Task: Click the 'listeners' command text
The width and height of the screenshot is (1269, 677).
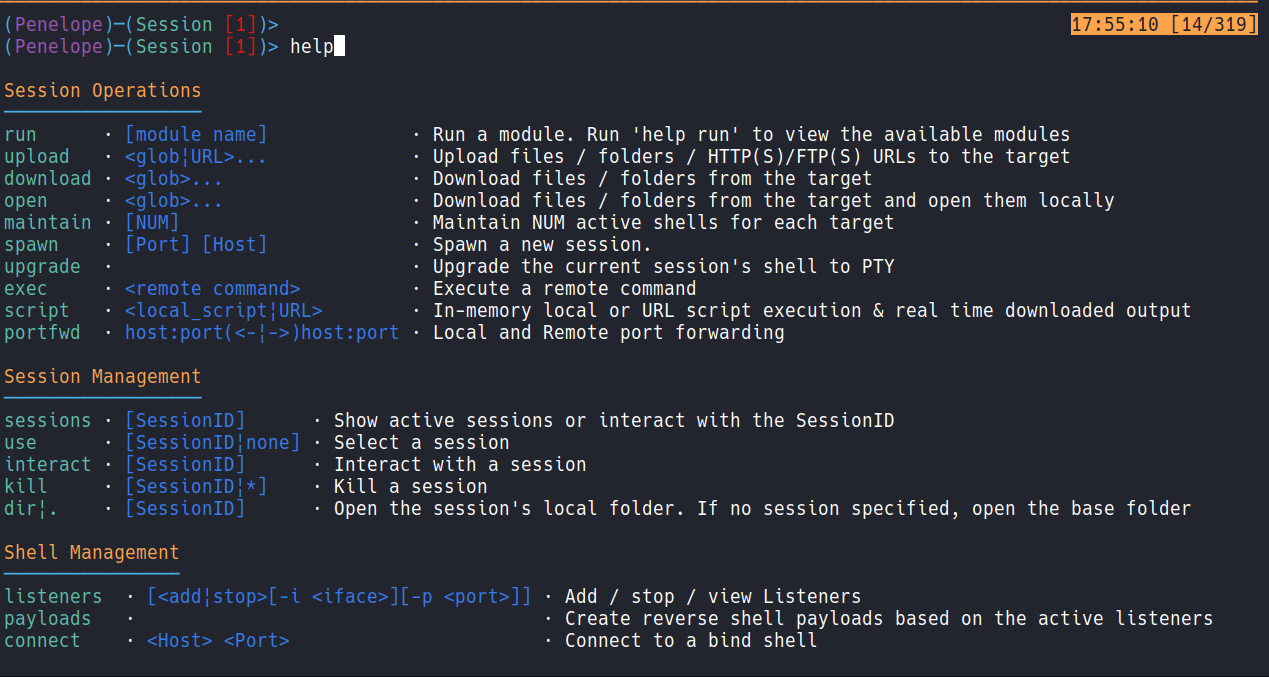Action: pos(53,597)
